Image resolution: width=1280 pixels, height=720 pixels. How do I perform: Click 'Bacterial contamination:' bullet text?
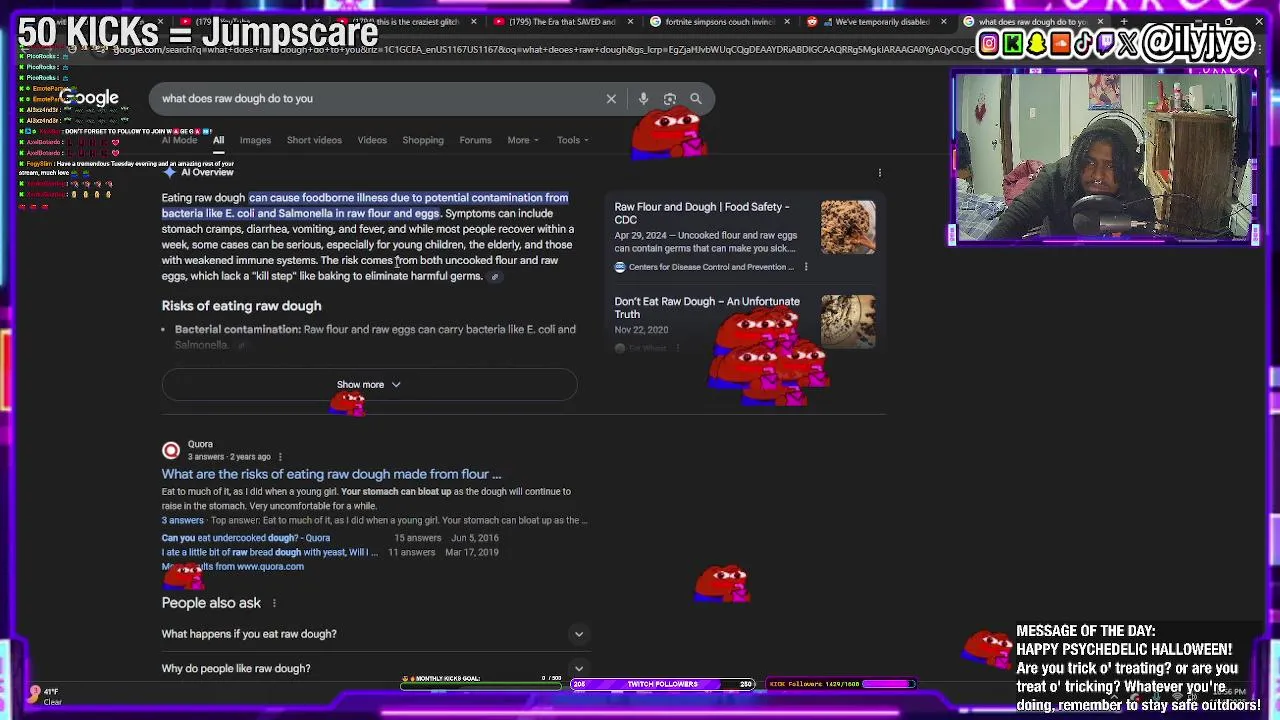(238, 329)
